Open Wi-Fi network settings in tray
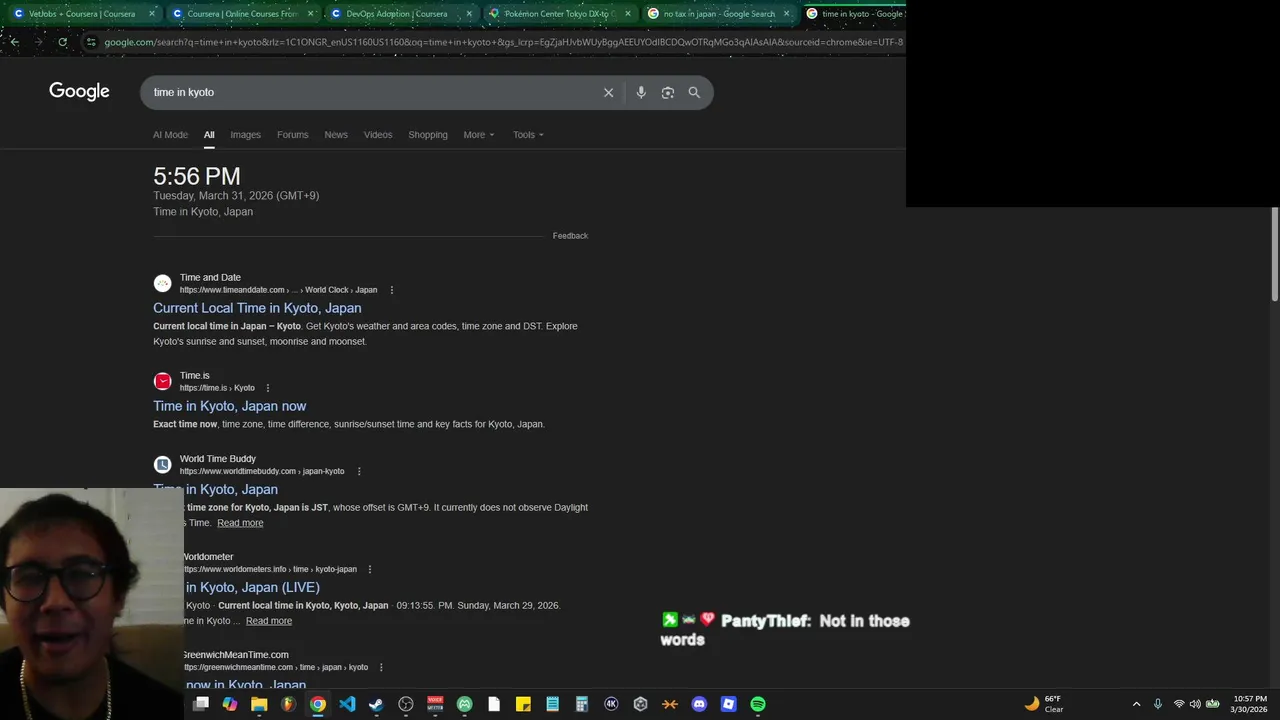 click(1179, 704)
